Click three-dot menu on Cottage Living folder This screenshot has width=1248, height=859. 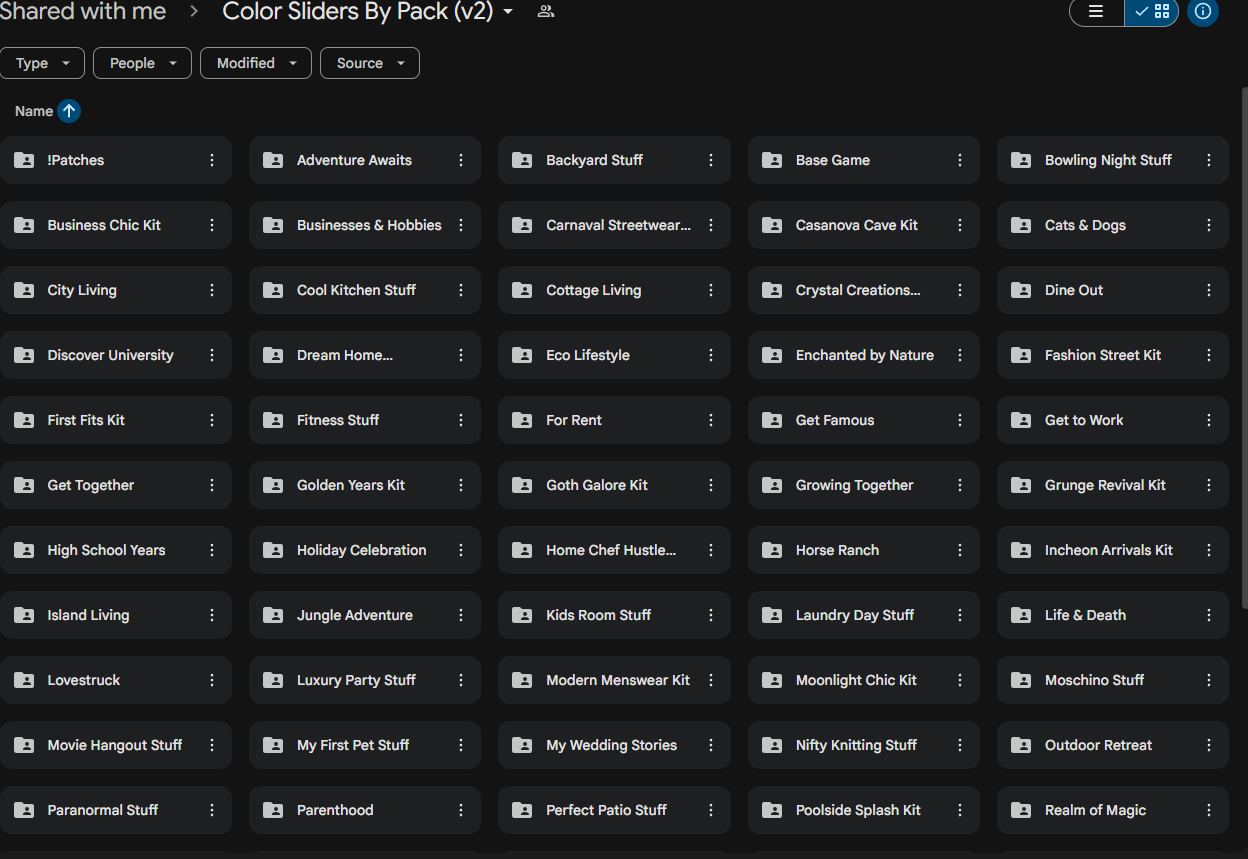(711, 290)
